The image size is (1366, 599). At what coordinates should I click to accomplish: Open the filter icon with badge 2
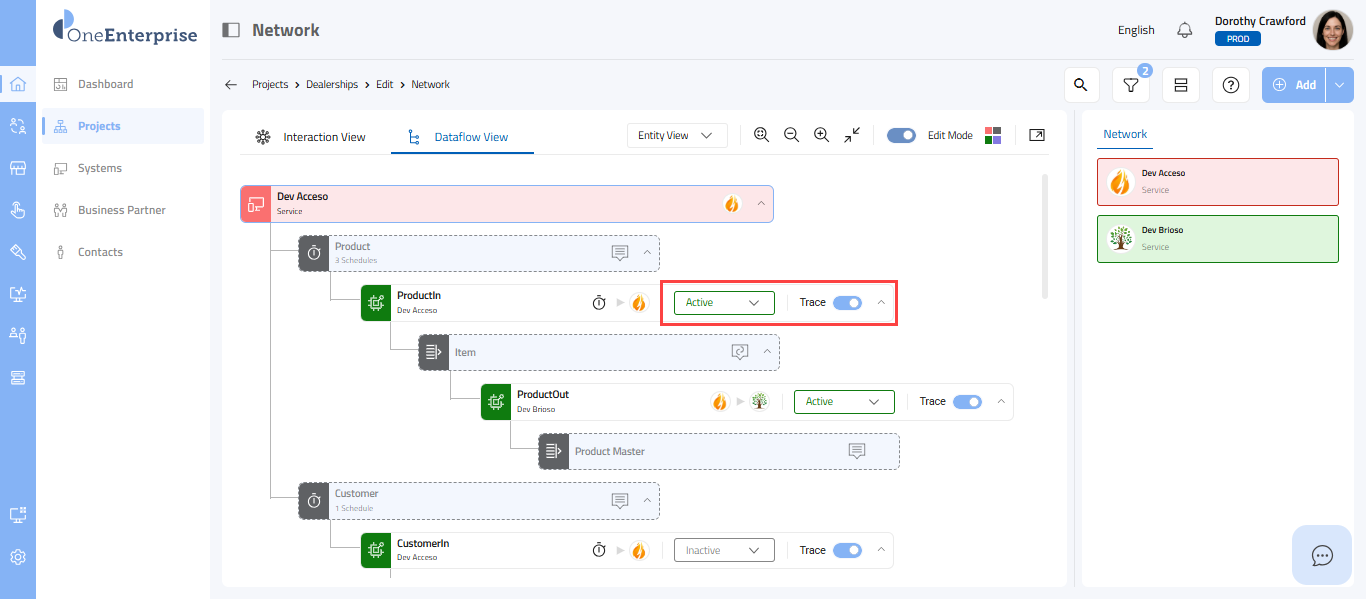1130,85
